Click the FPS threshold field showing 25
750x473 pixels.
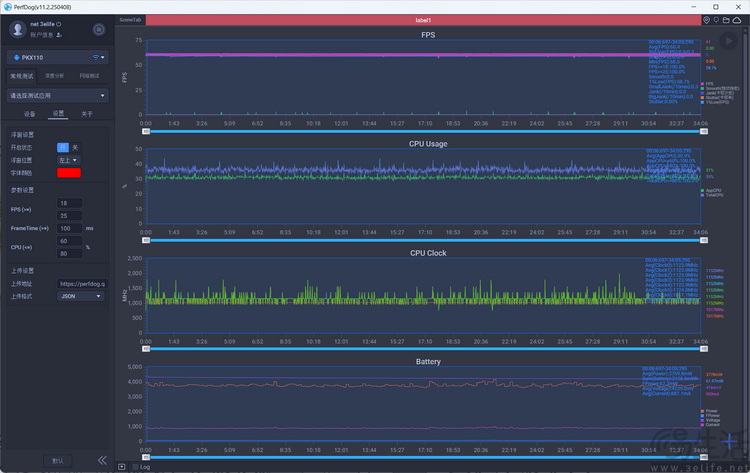coord(69,216)
